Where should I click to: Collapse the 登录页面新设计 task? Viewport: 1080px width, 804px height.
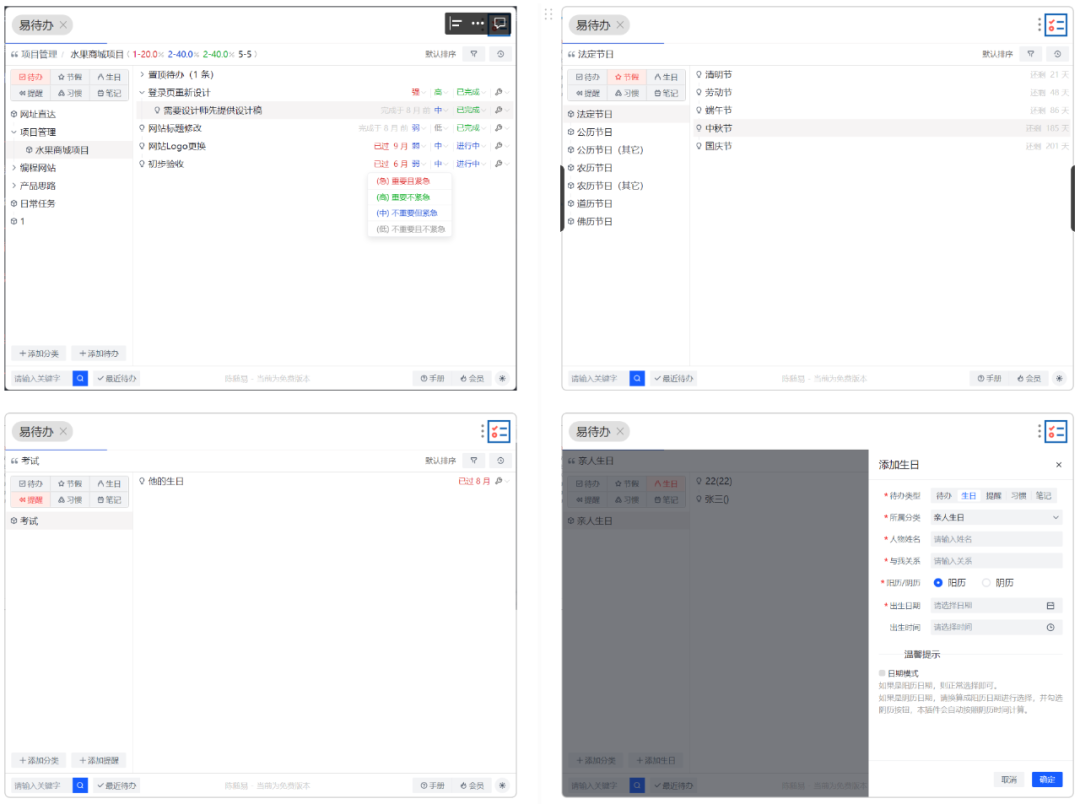[142, 92]
